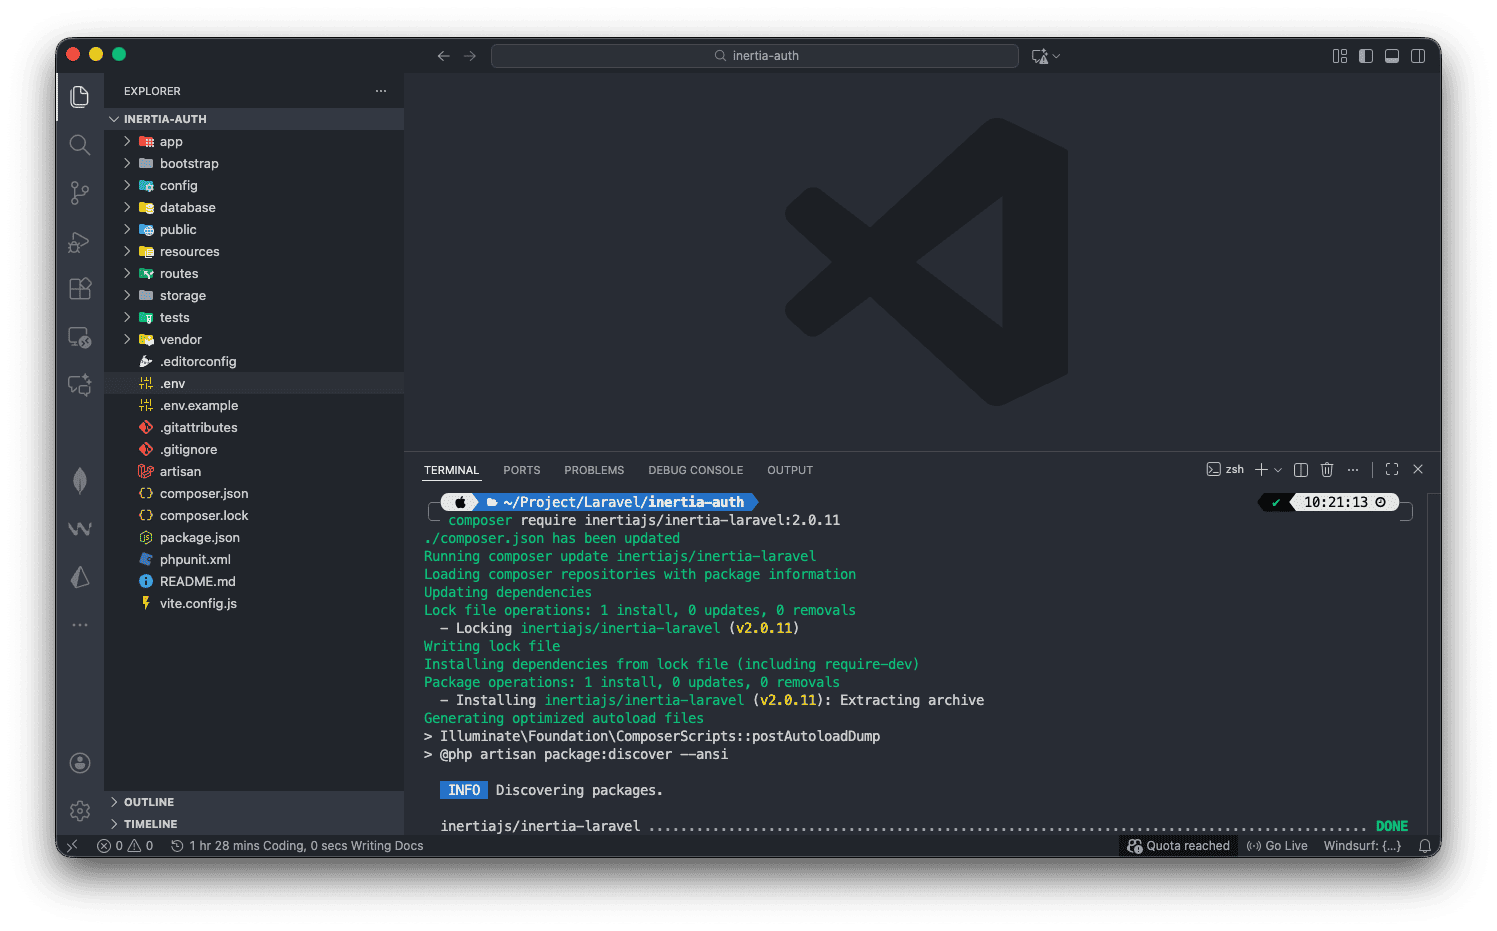Kill the terminal with trash icon

tap(1327, 469)
